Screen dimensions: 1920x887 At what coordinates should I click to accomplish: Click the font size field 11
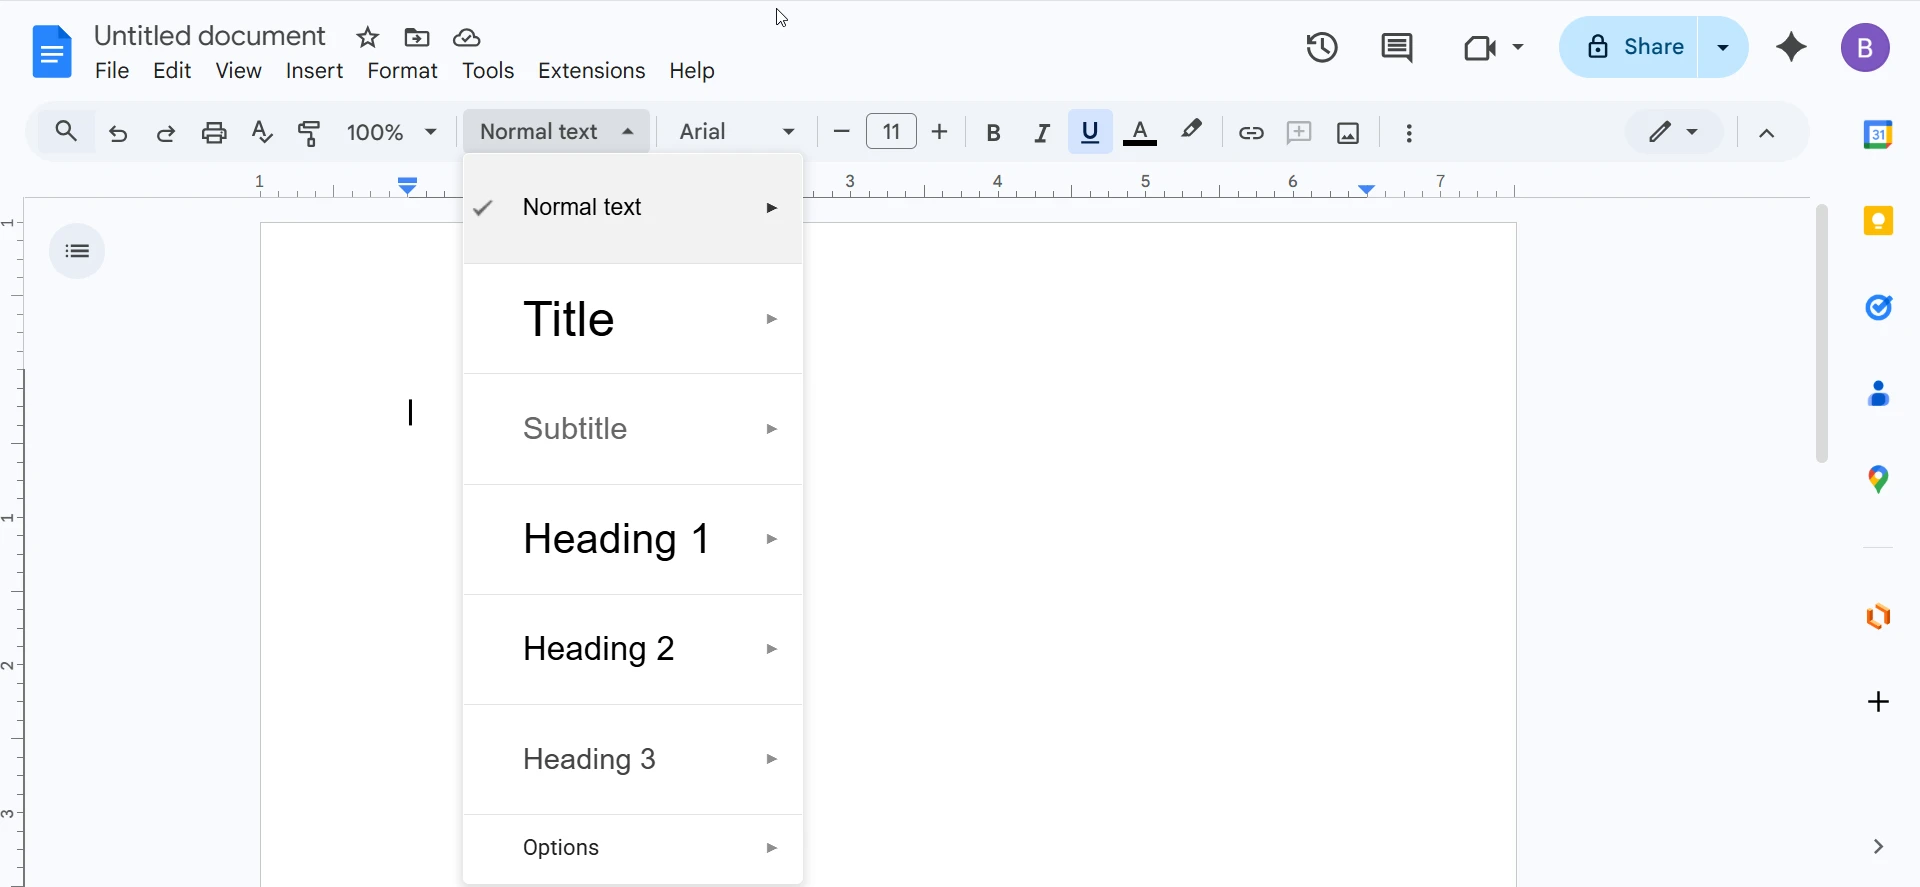891,132
